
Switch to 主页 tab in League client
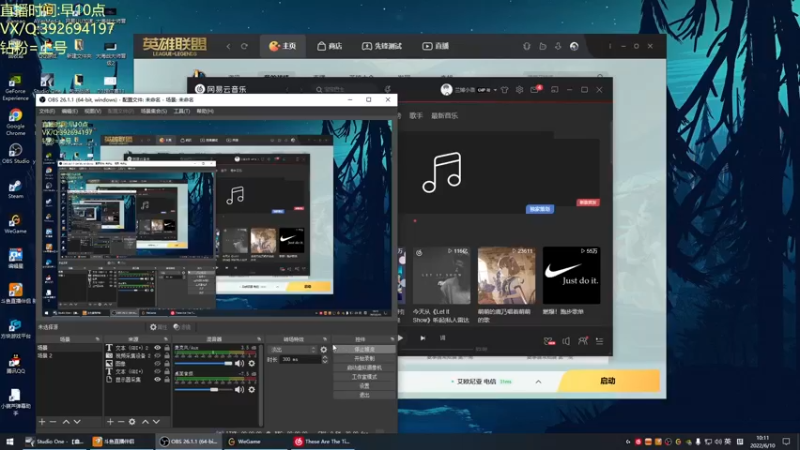coord(283,46)
